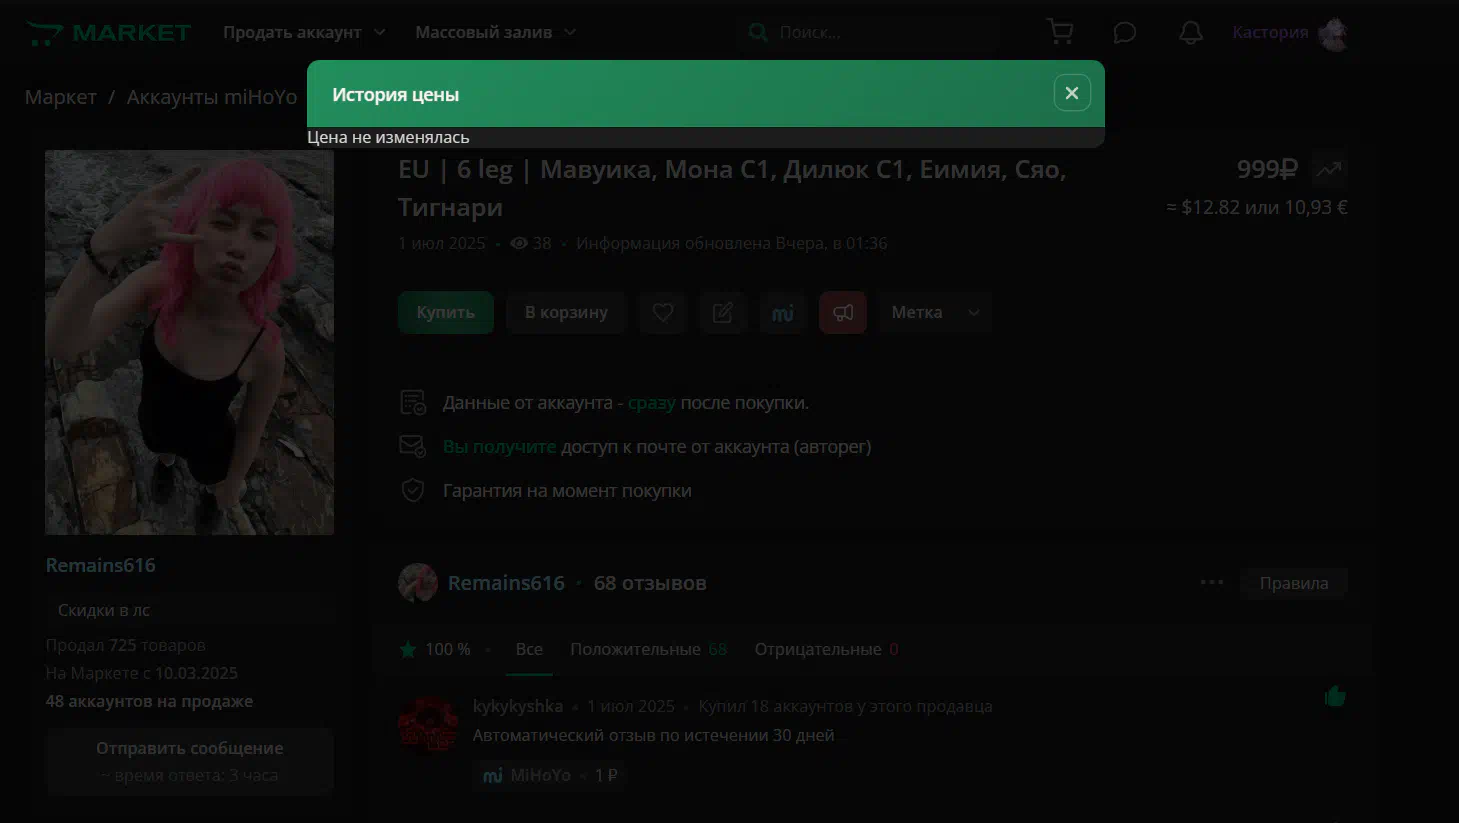The height and width of the screenshot is (823, 1459).
Task: Click the email access envelope icon
Action: click(413, 446)
